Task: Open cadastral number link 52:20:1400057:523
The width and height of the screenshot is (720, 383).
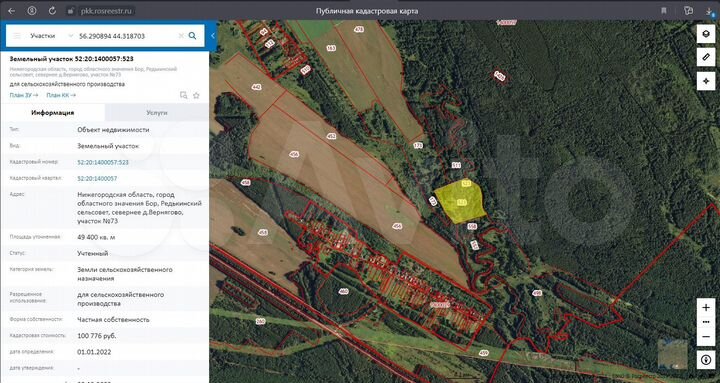Action: (103, 162)
